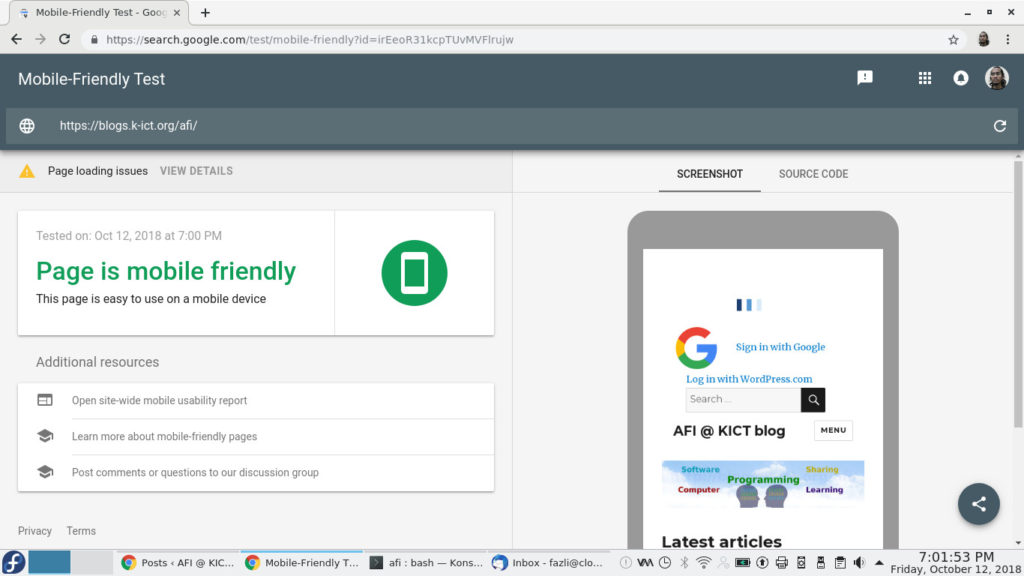The image size is (1024, 576).
Task: Open the Google apps grid
Action: [x=925, y=78]
